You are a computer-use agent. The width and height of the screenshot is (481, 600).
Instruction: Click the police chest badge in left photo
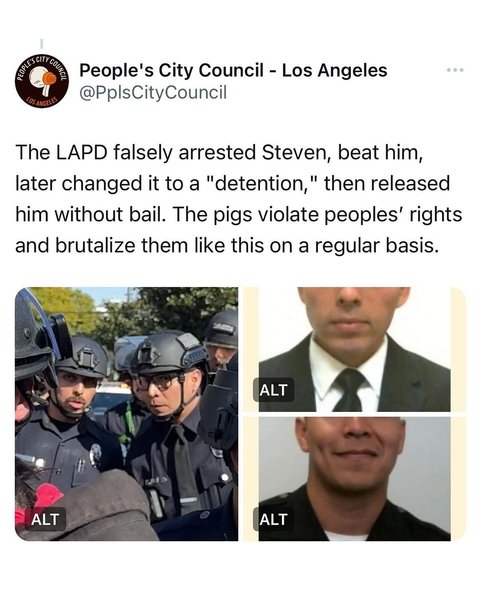click(95, 454)
